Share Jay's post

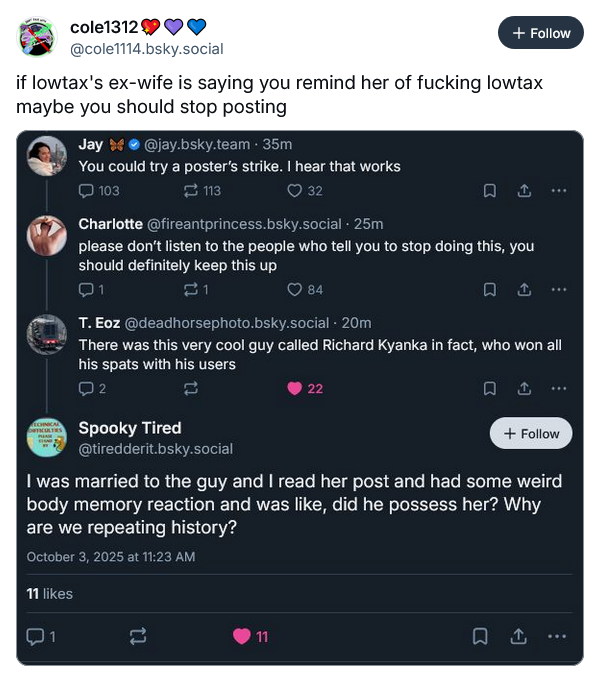click(x=523, y=191)
